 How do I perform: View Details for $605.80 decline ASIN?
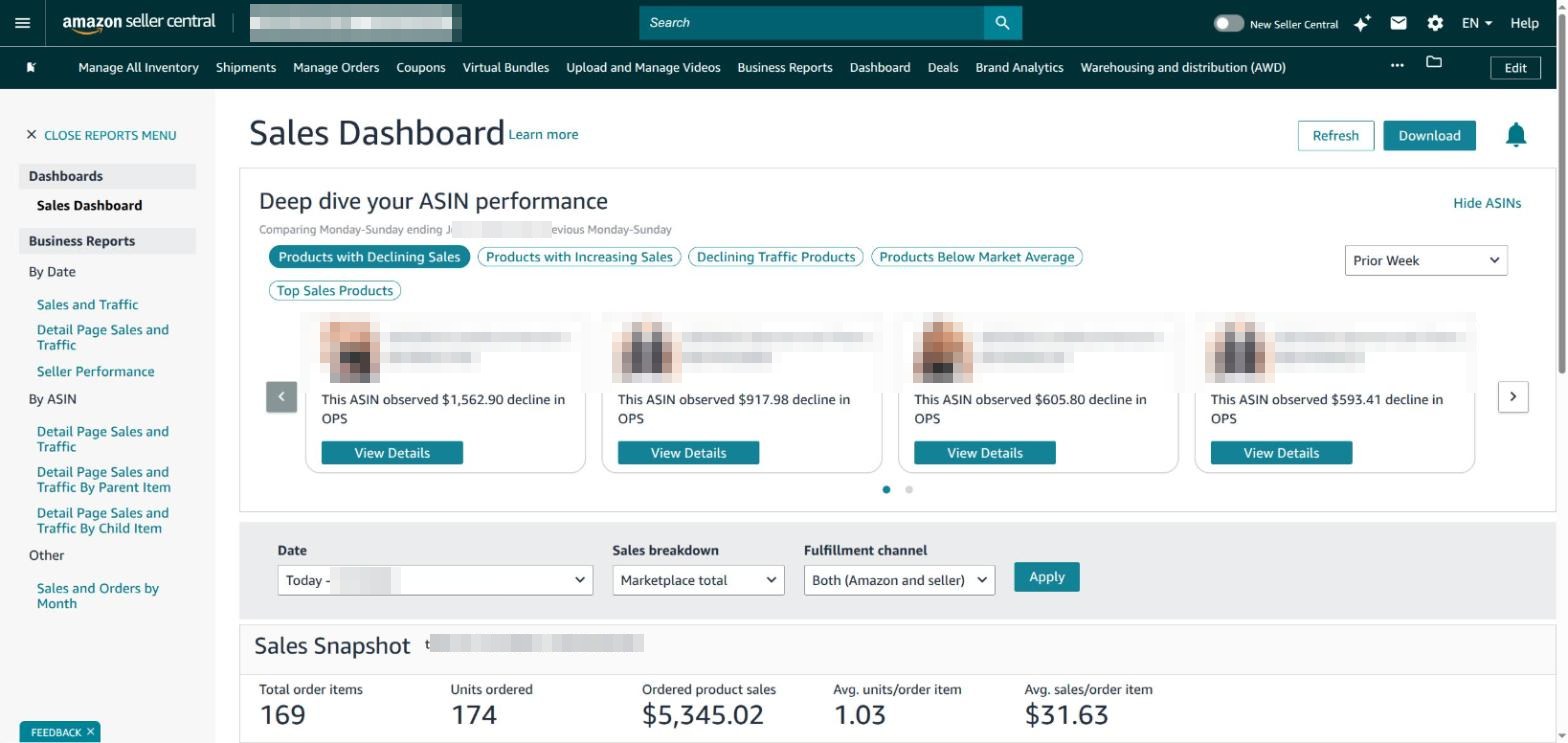(985, 453)
